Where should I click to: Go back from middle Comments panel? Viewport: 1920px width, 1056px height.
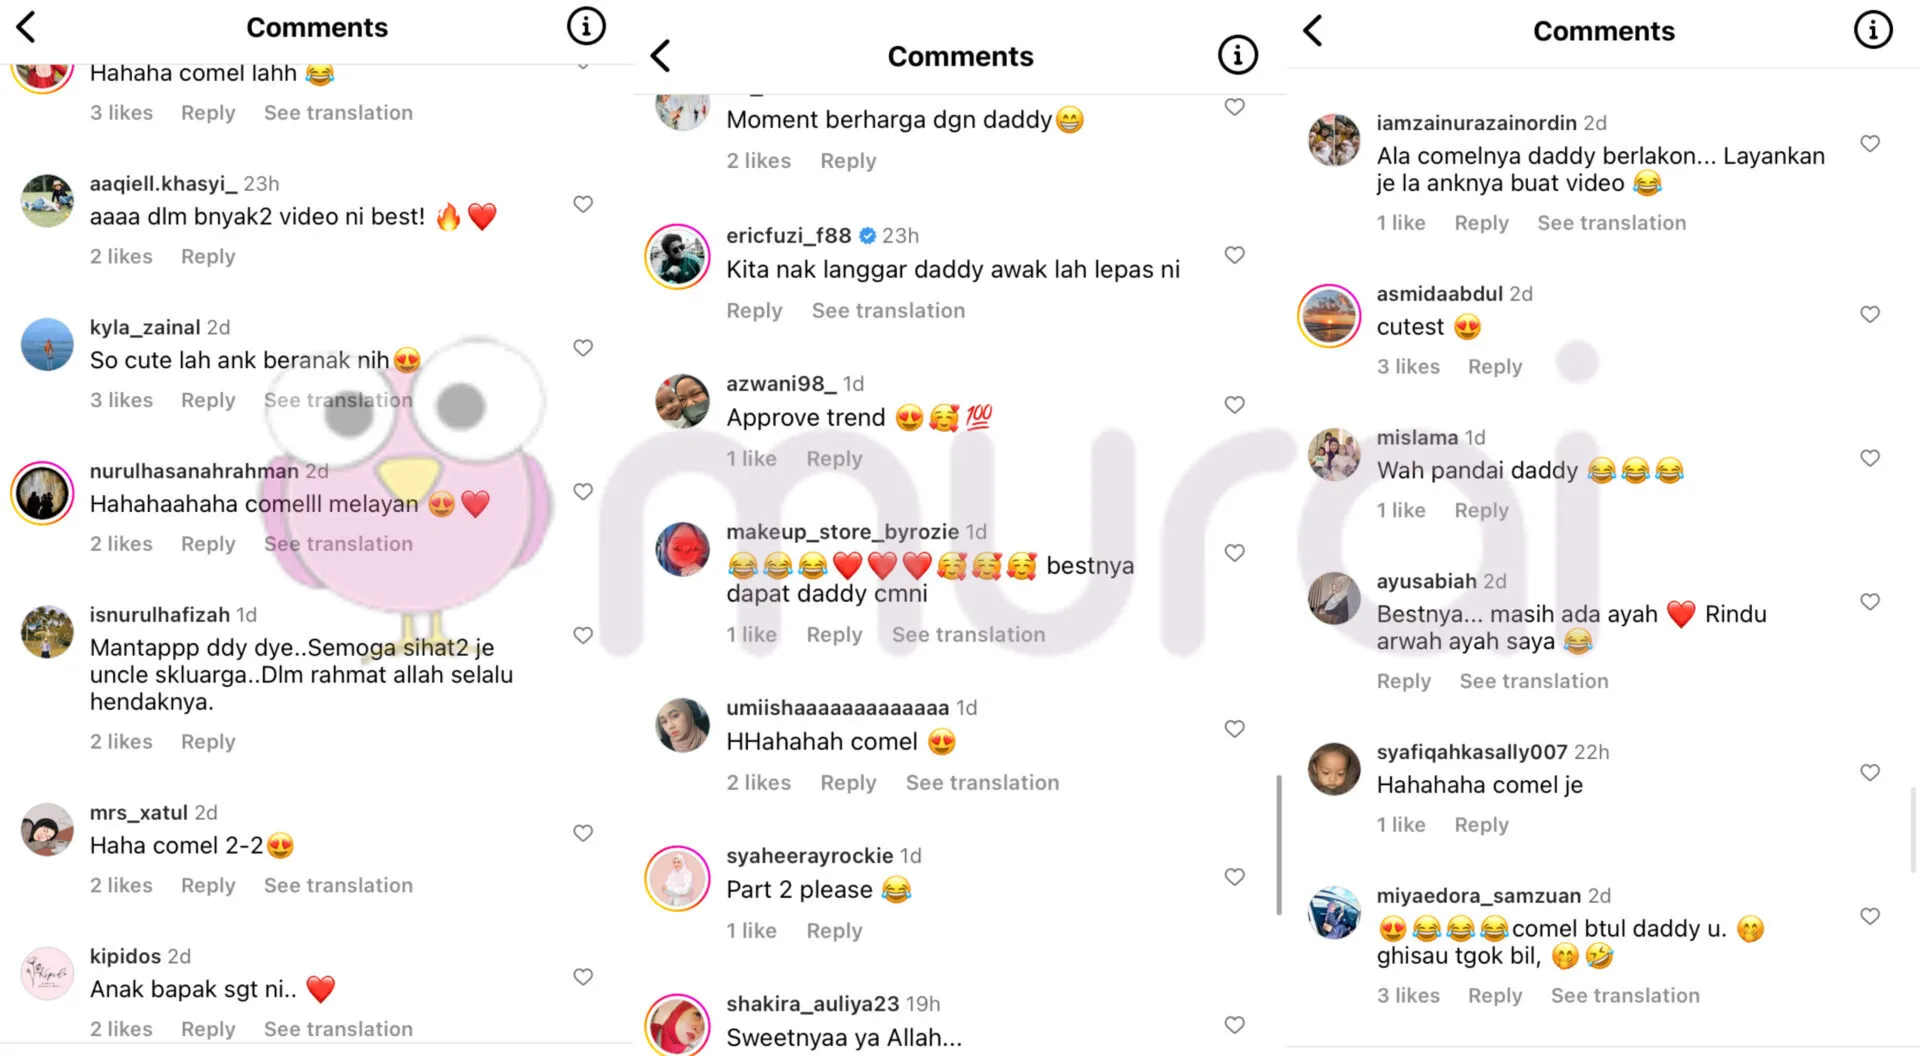pyautogui.click(x=660, y=55)
